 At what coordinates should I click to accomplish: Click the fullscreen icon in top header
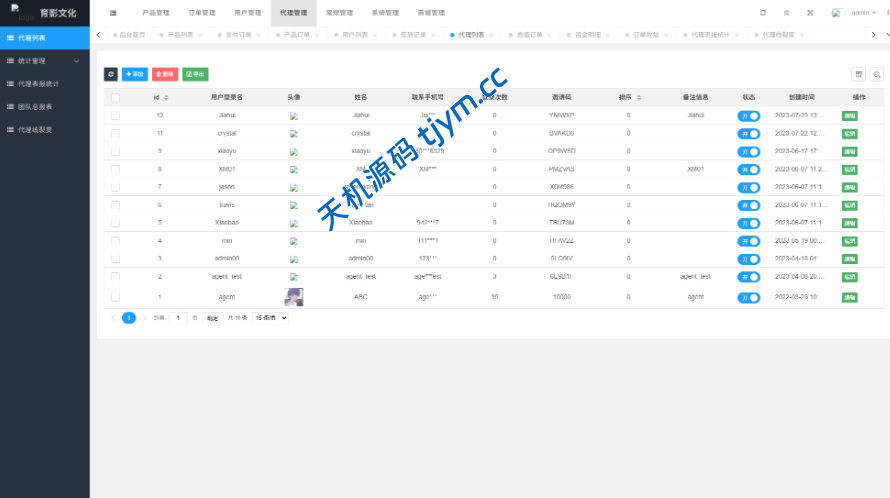click(x=810, y=13)
